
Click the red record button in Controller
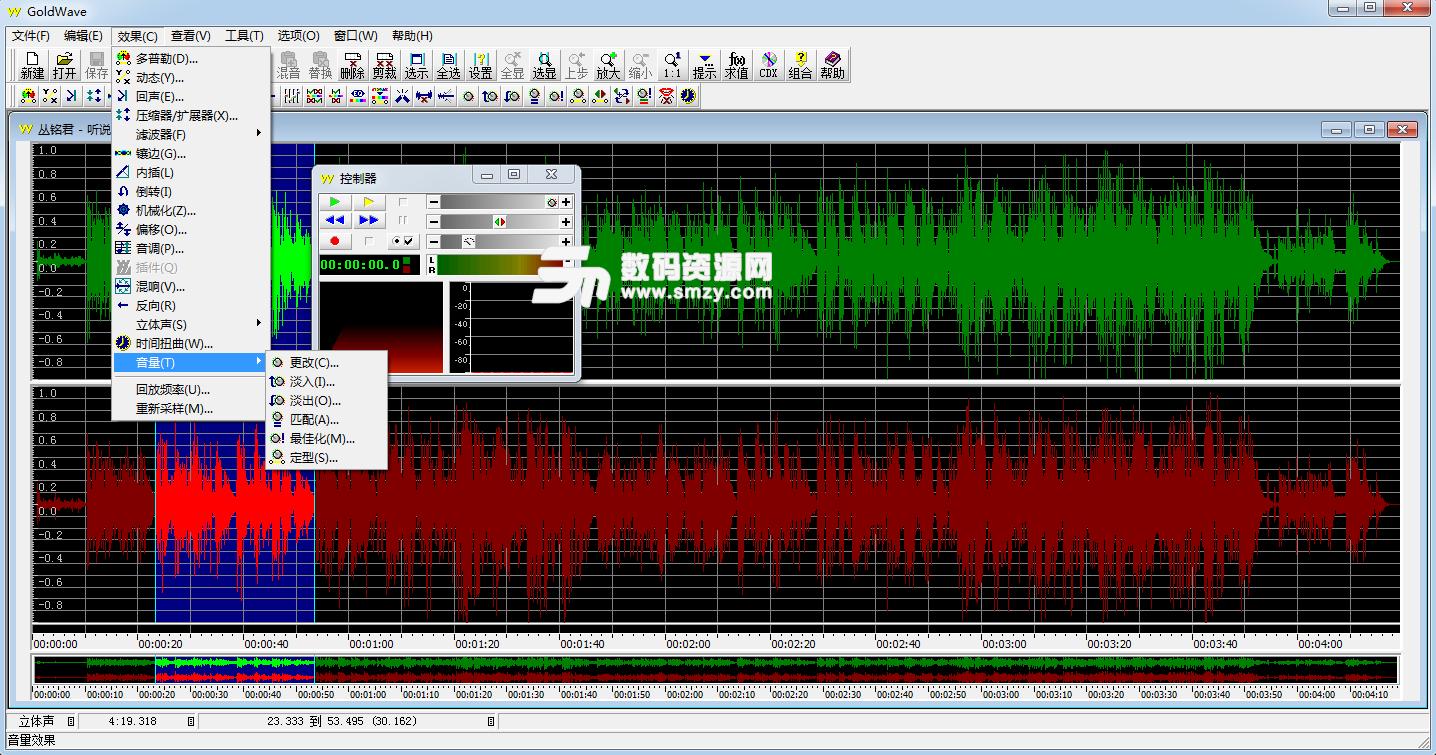click(x=335, y=241)
